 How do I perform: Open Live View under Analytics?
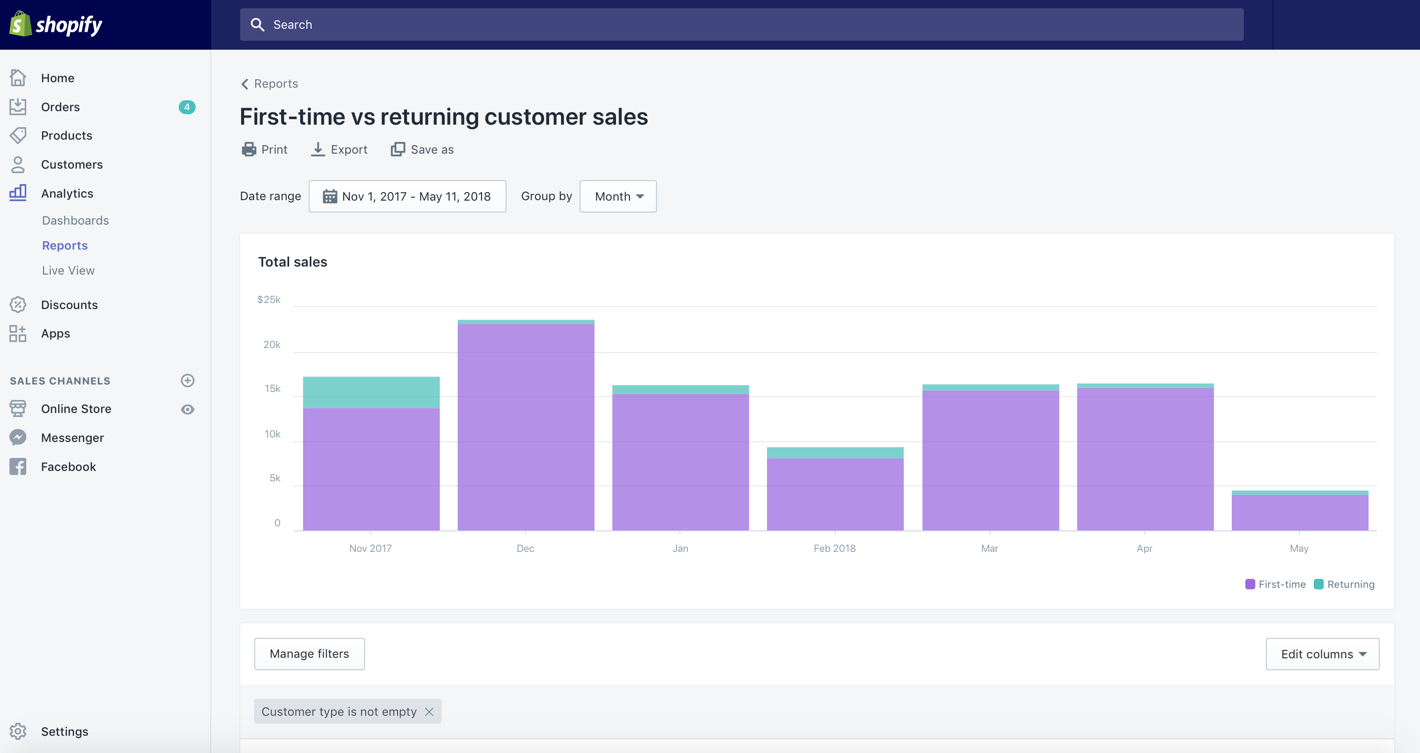tap(68, 270)
